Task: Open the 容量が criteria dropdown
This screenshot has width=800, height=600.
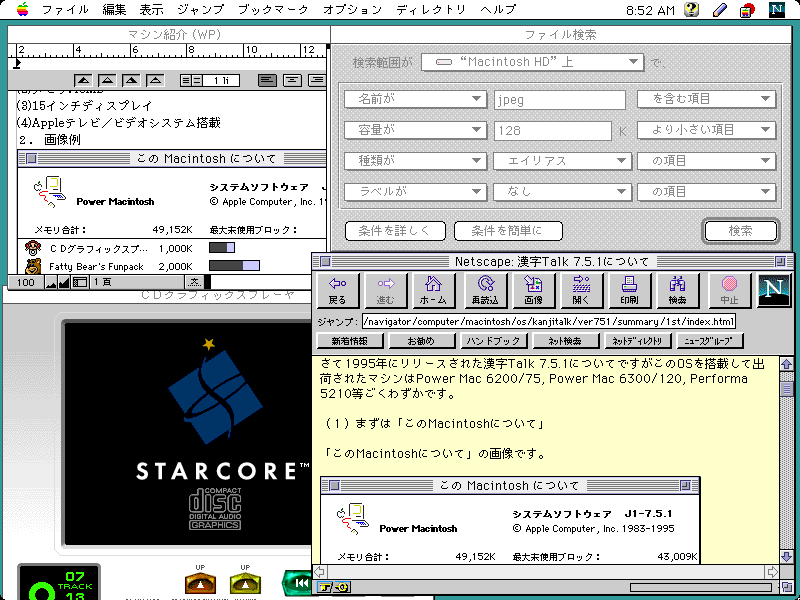Action: (415, 130)
